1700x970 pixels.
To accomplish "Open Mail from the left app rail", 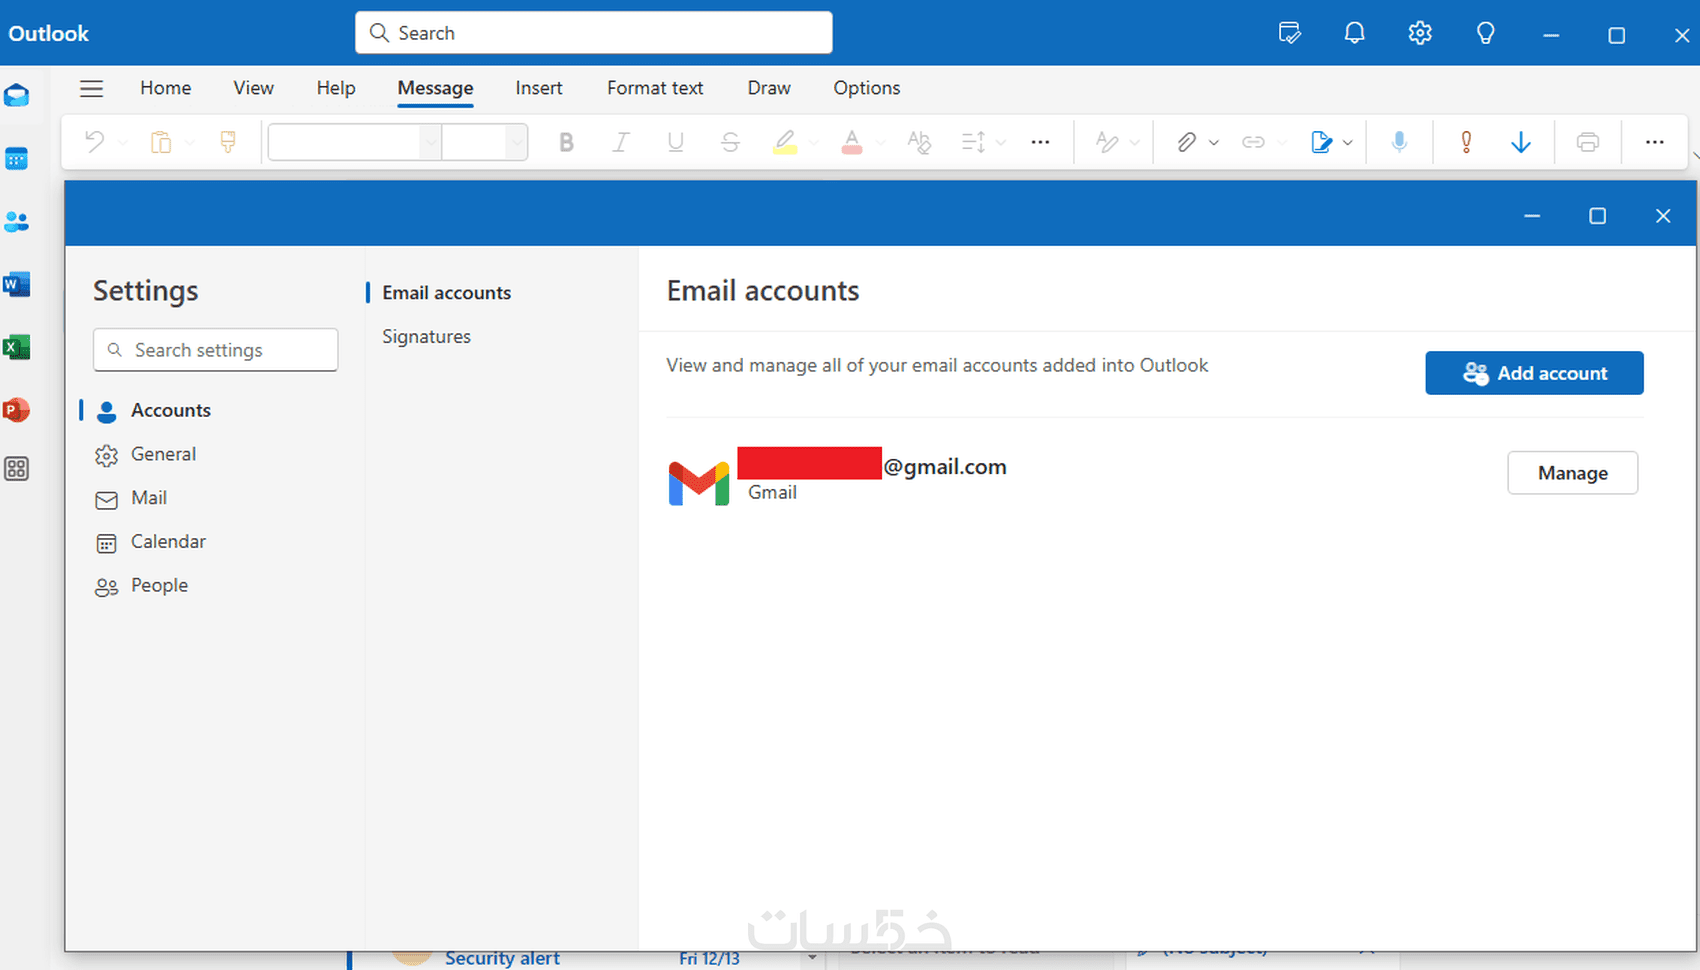I will click(x=17, y=95).
